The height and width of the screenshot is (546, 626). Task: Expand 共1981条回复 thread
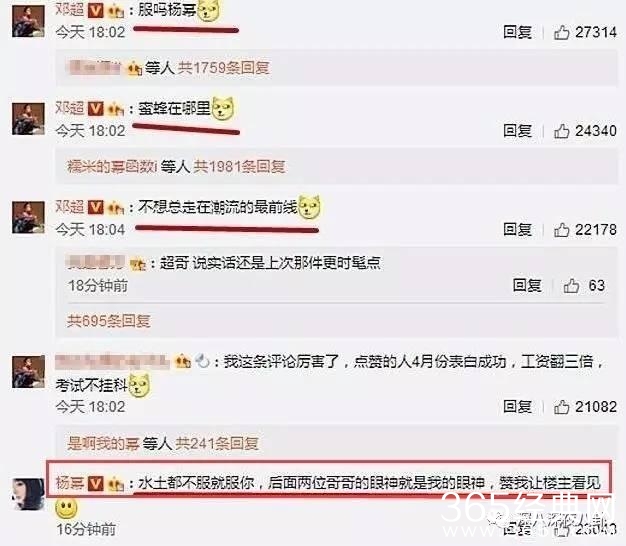pos(239,166)
